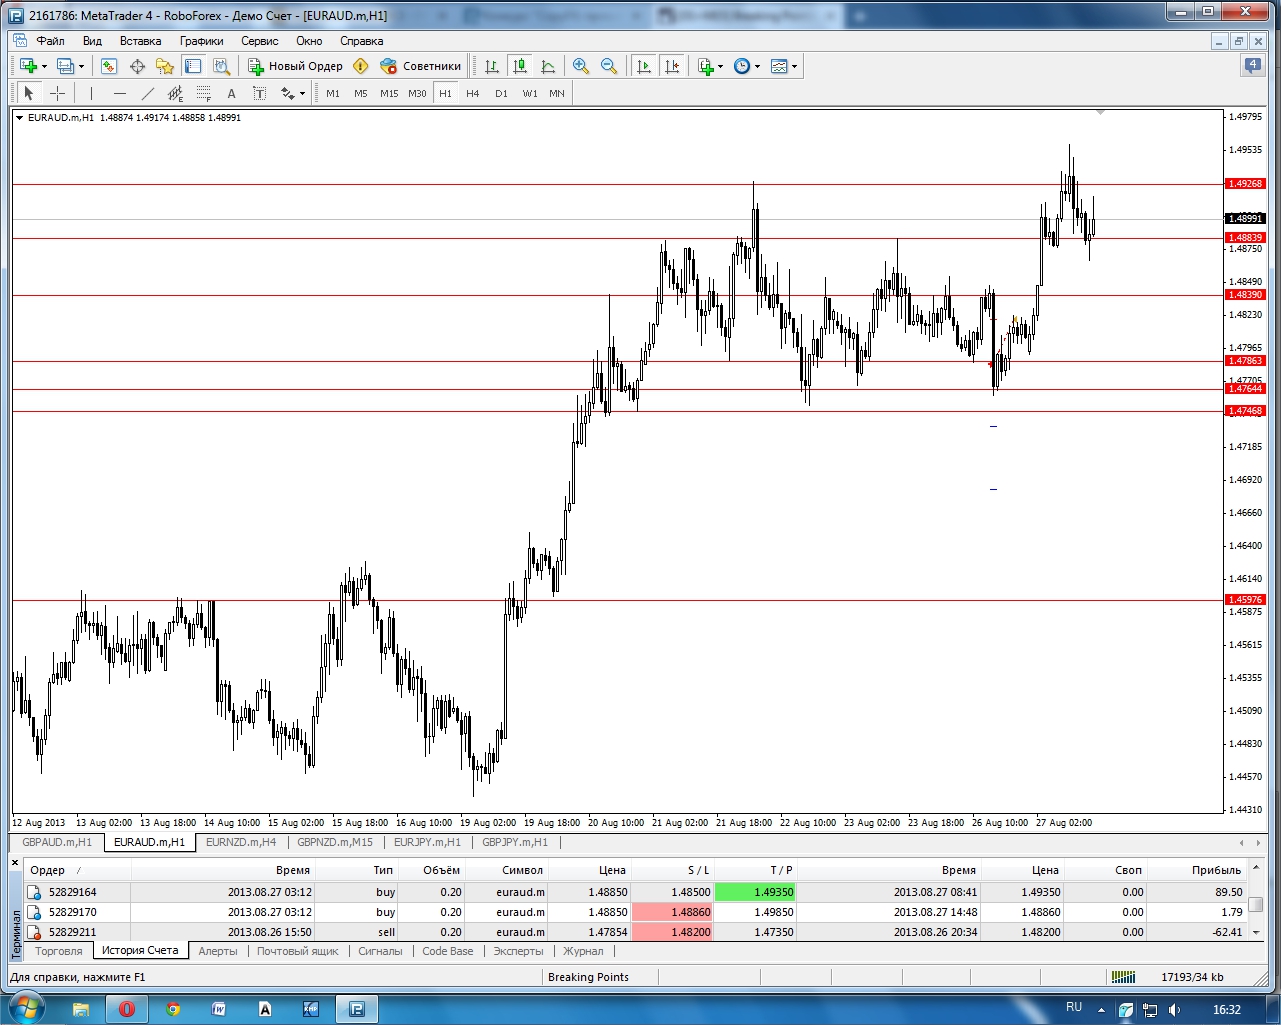Toggle the Navigator star-folder icon
The height and width of the screenshot is (1025, 1281).
(x=165, y=66)
